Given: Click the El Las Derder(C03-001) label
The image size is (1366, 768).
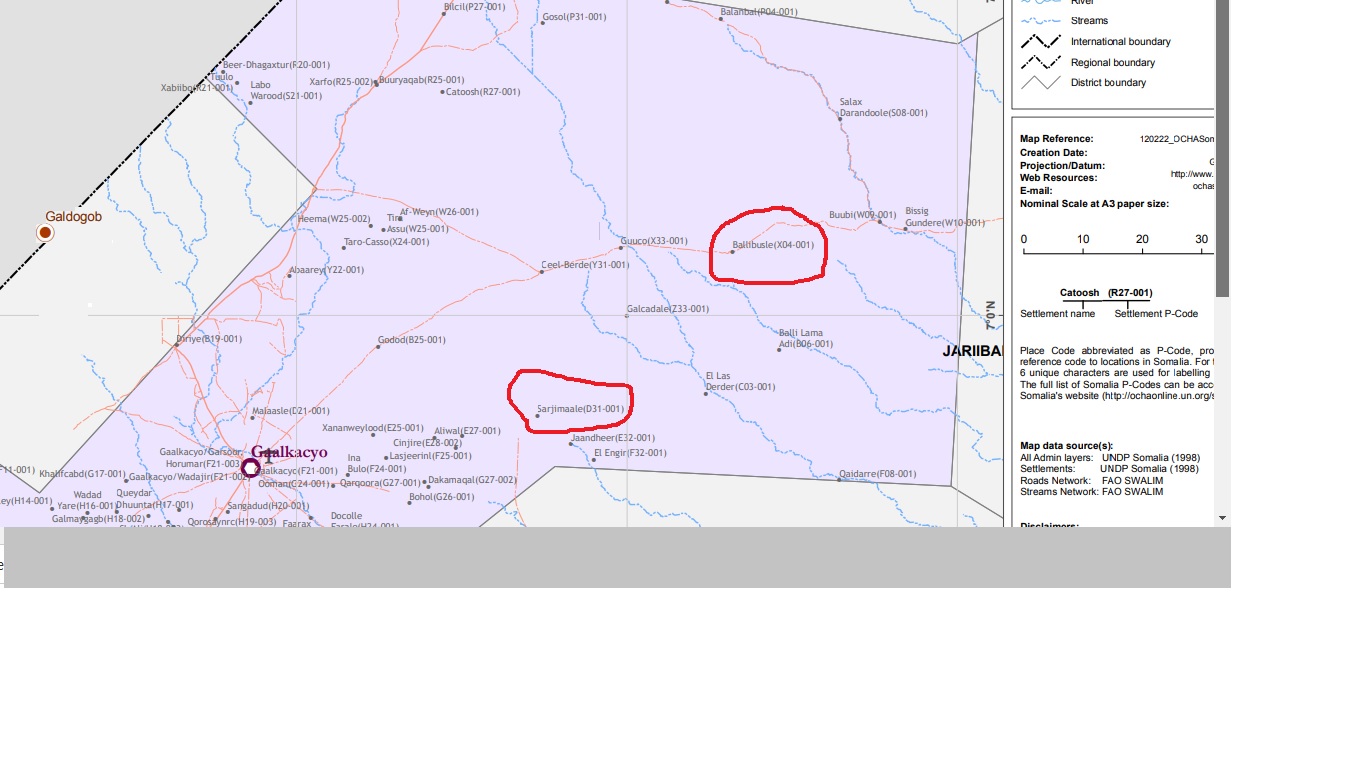Looking at the screenshot, I should coord(740,381).
